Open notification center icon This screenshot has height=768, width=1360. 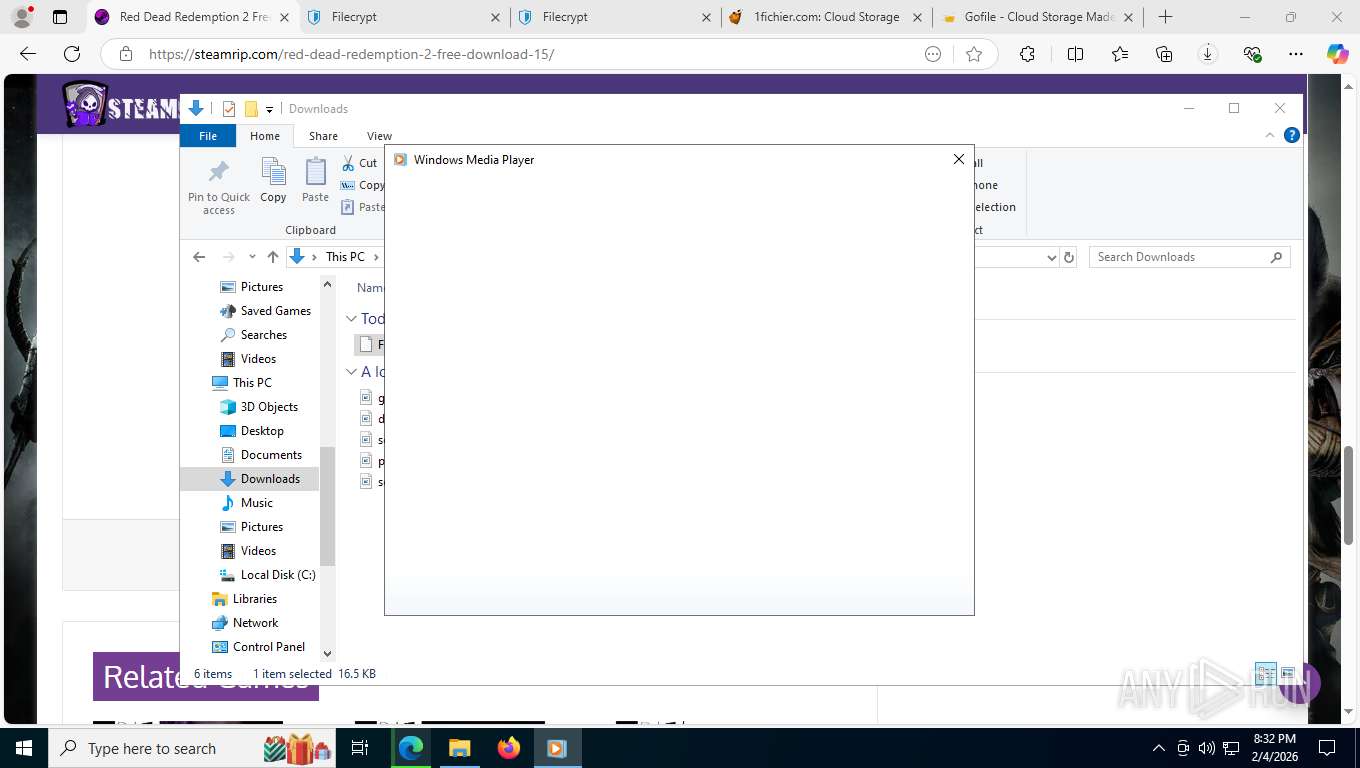point(1327,748)
